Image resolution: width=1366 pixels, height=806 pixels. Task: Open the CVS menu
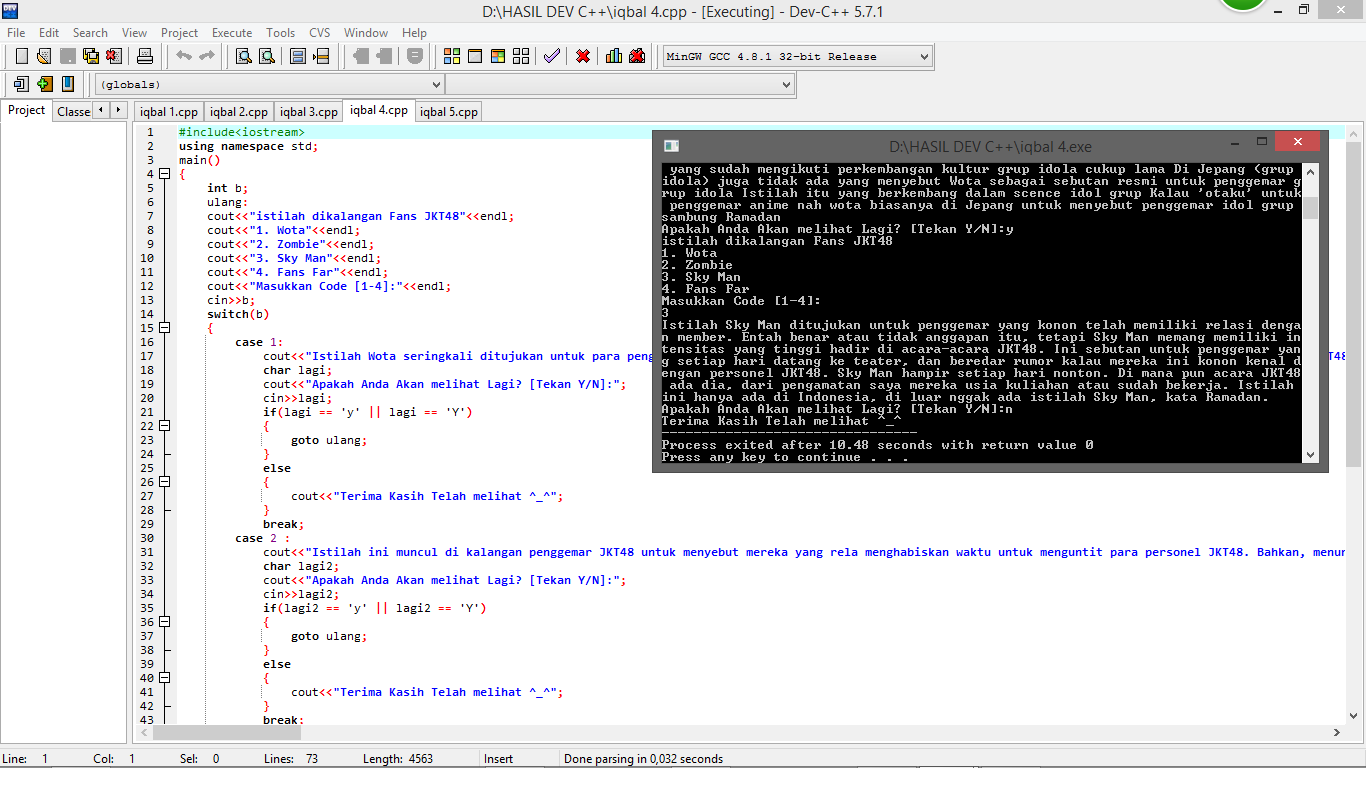[320, 33]
